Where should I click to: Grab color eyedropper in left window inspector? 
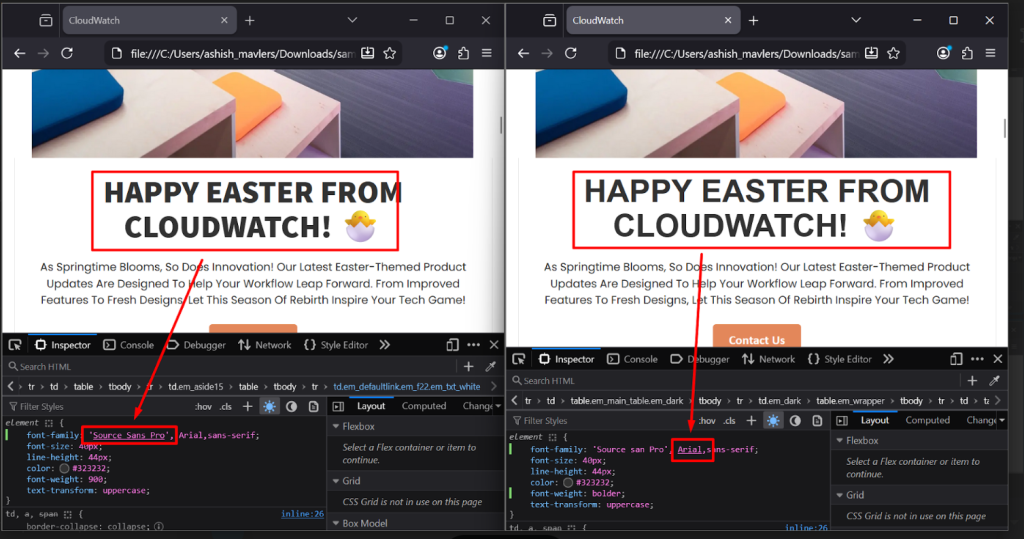[x=491, y=367]
